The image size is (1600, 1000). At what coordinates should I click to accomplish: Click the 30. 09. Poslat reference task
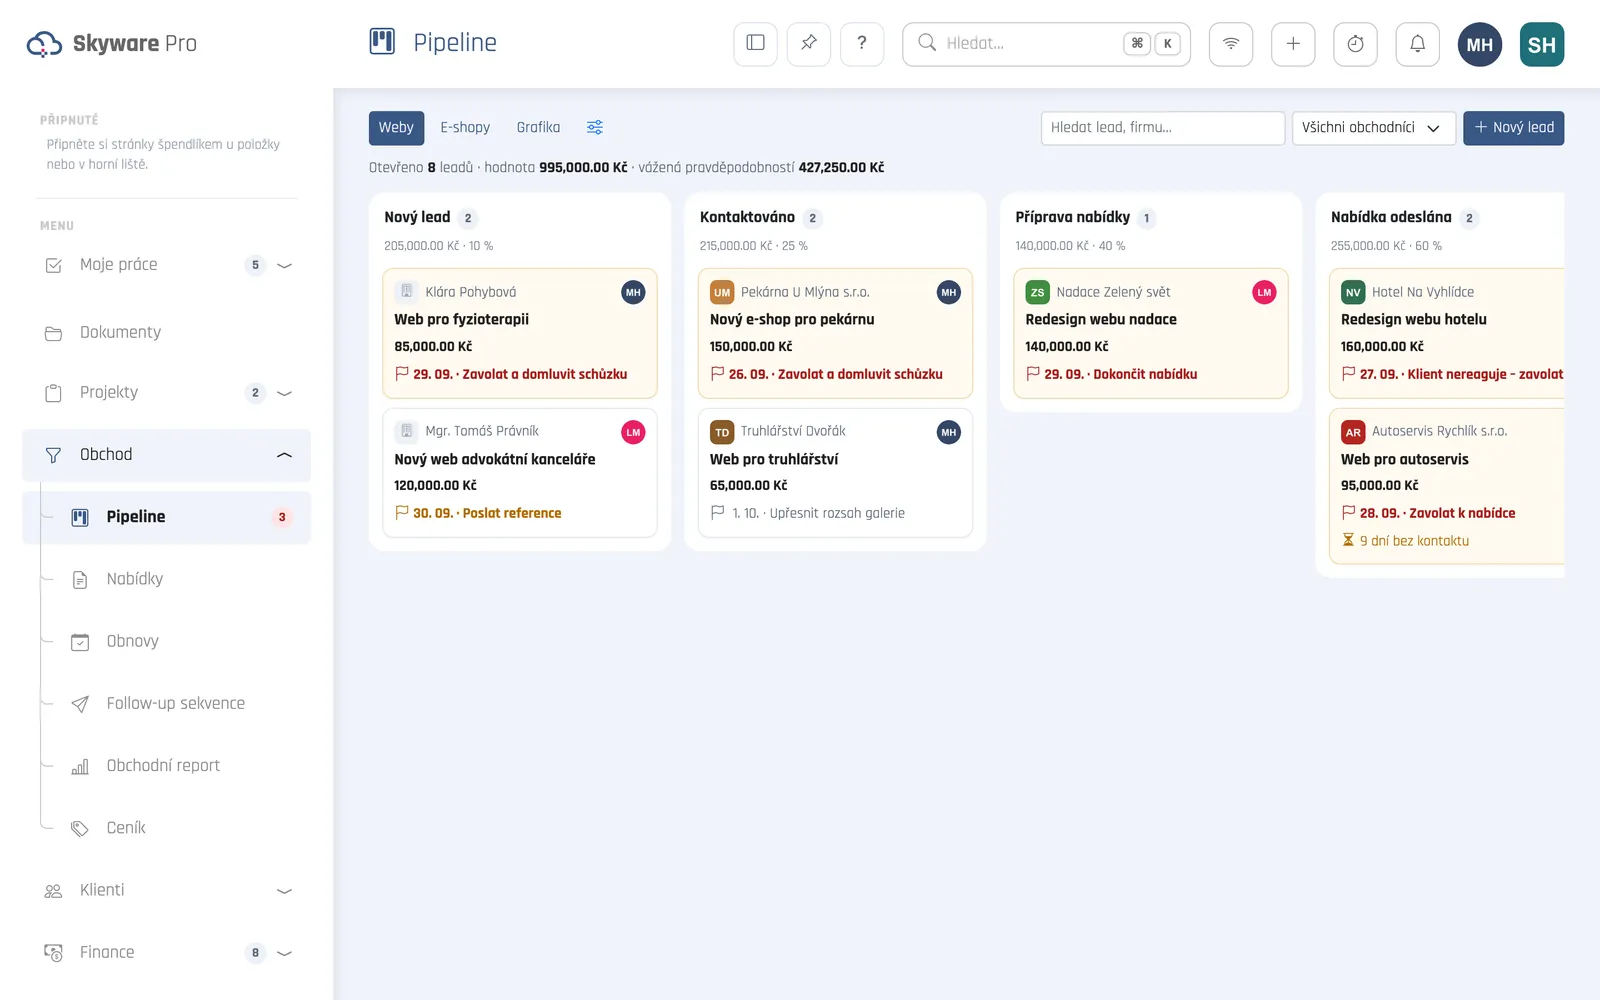pos(478,513)
